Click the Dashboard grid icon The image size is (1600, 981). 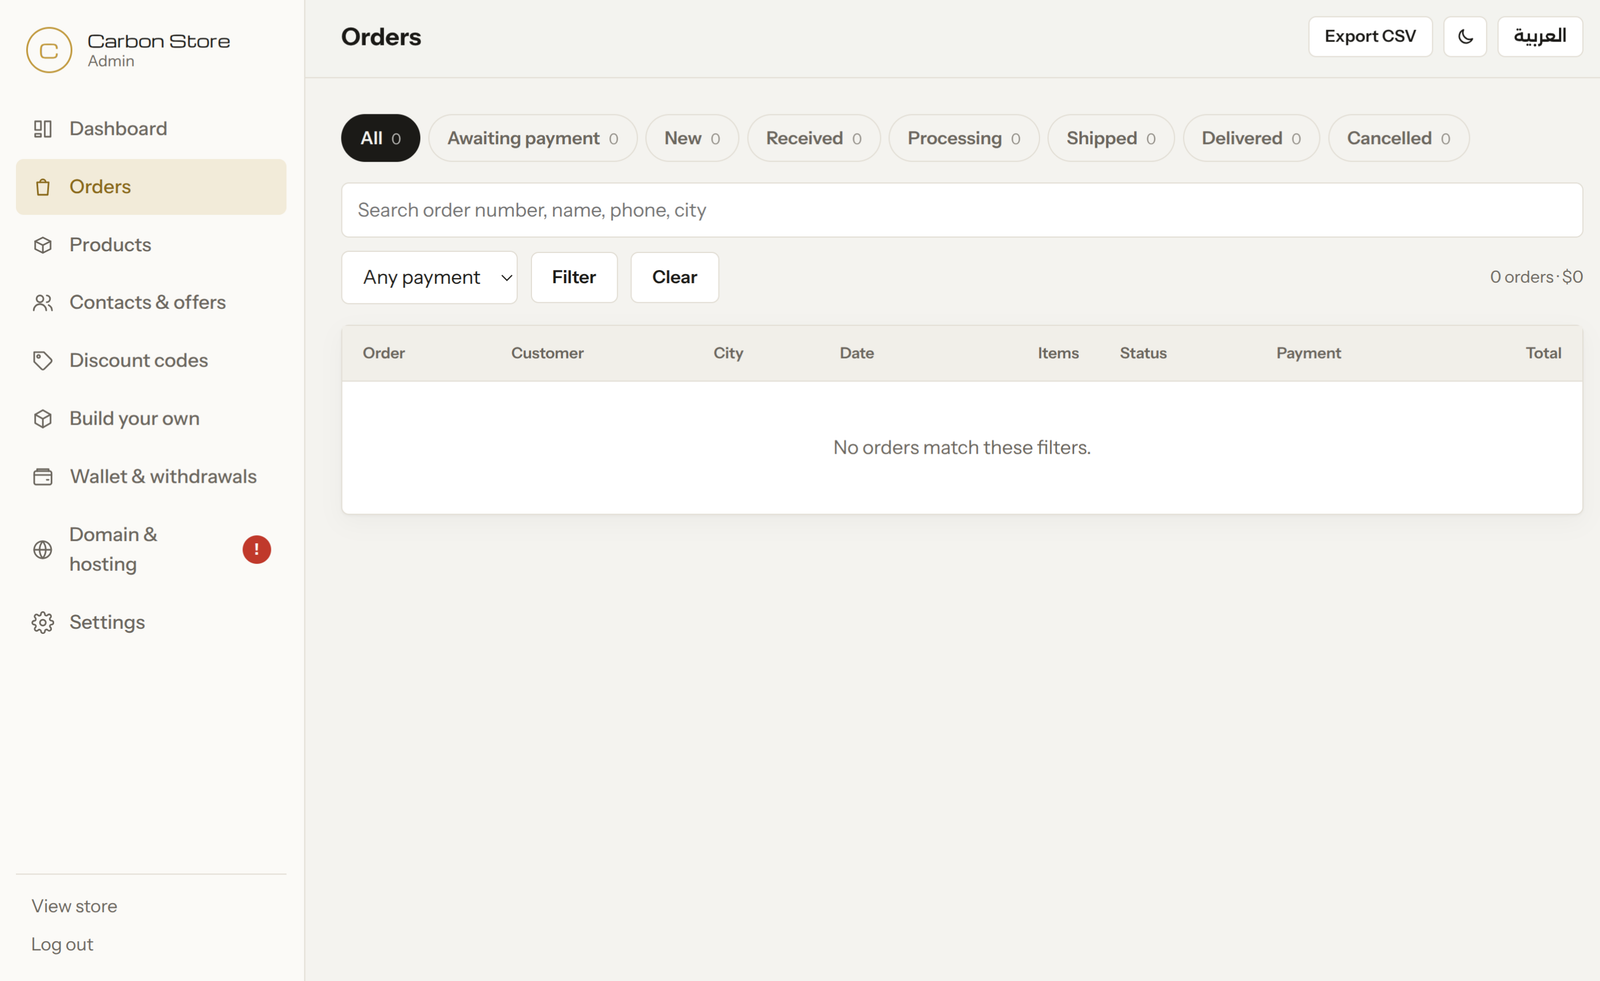[43, 129]
